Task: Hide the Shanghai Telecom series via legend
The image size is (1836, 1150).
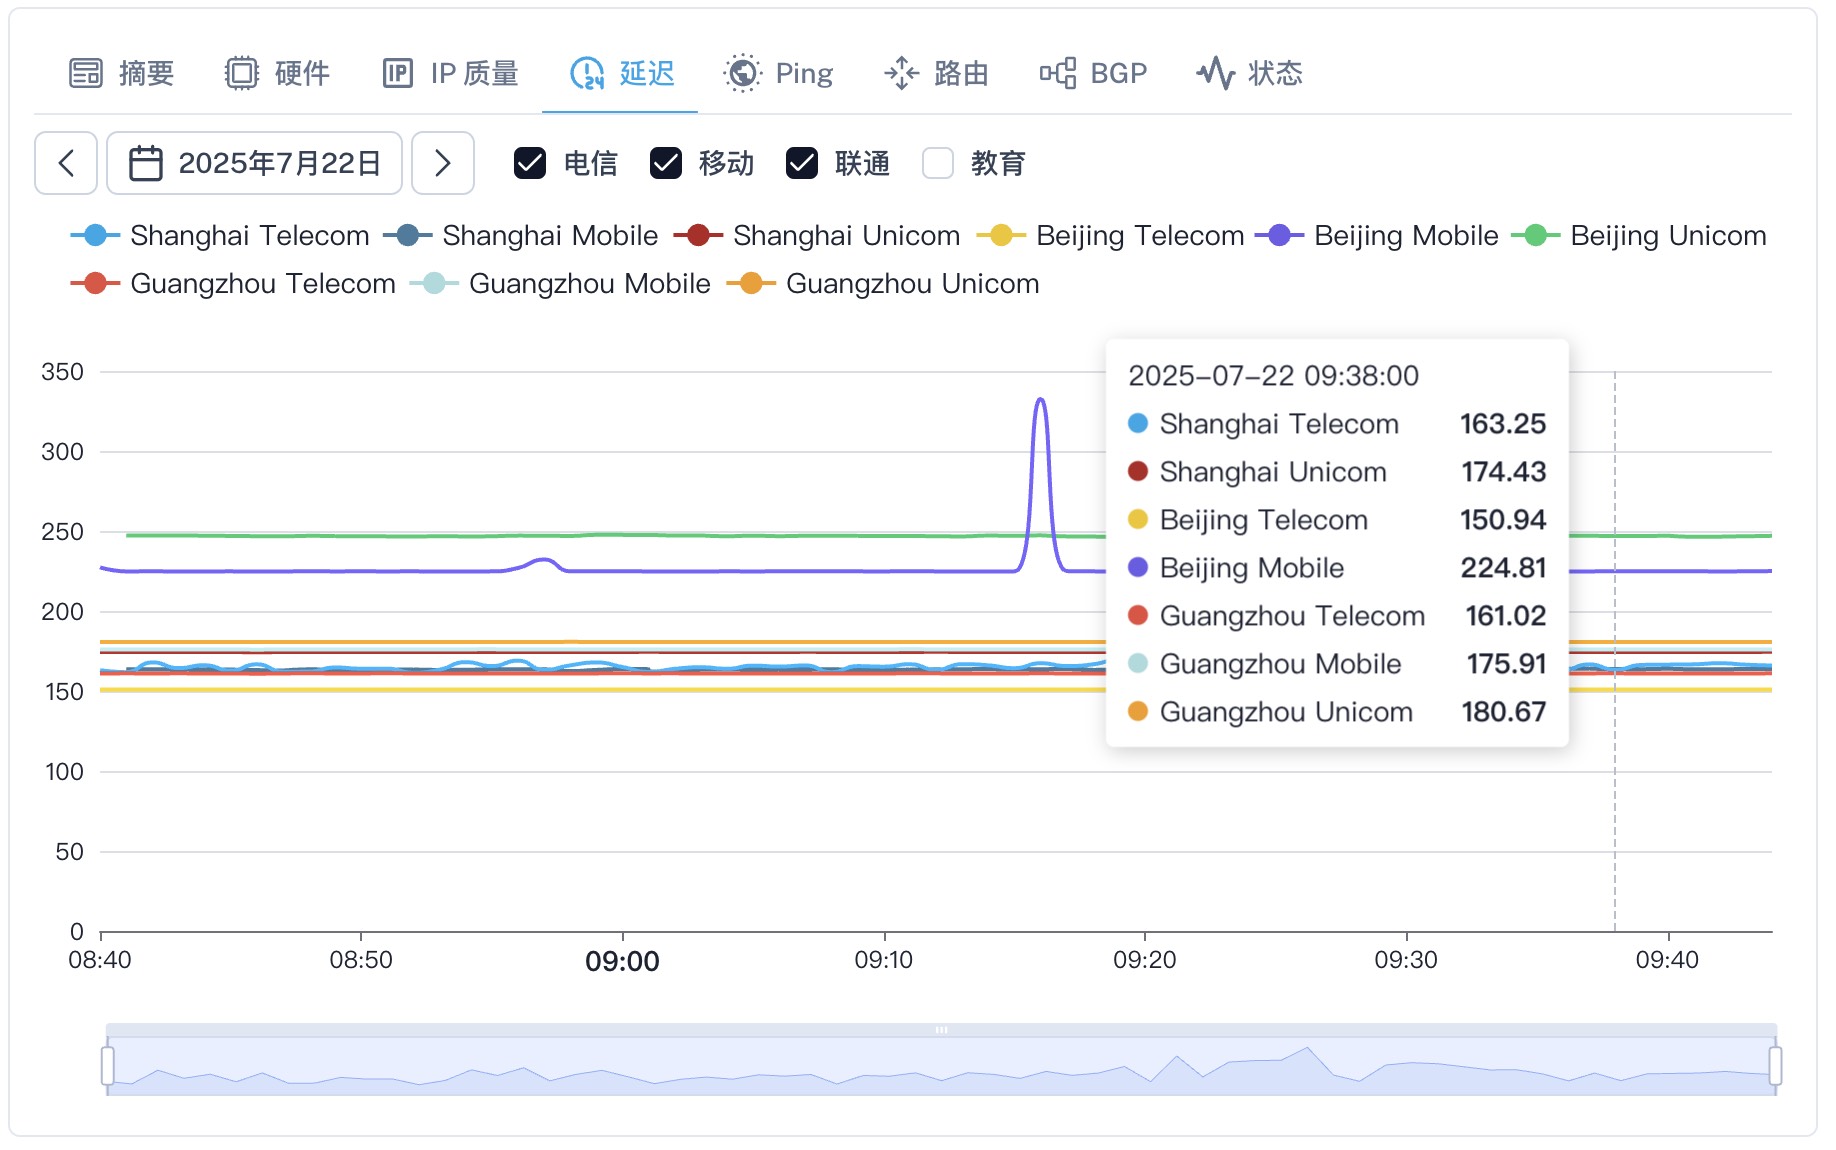Action: point(220,235)
